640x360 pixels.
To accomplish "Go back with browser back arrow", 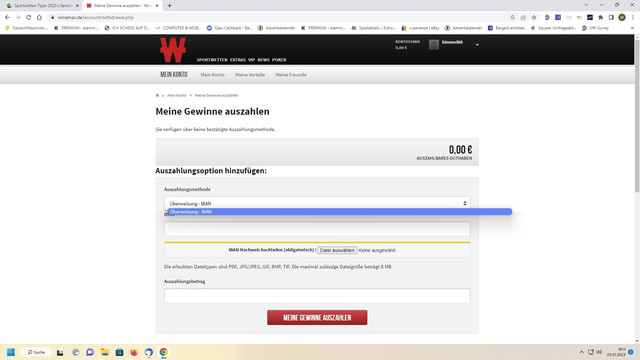I will [x=7, y=18].
